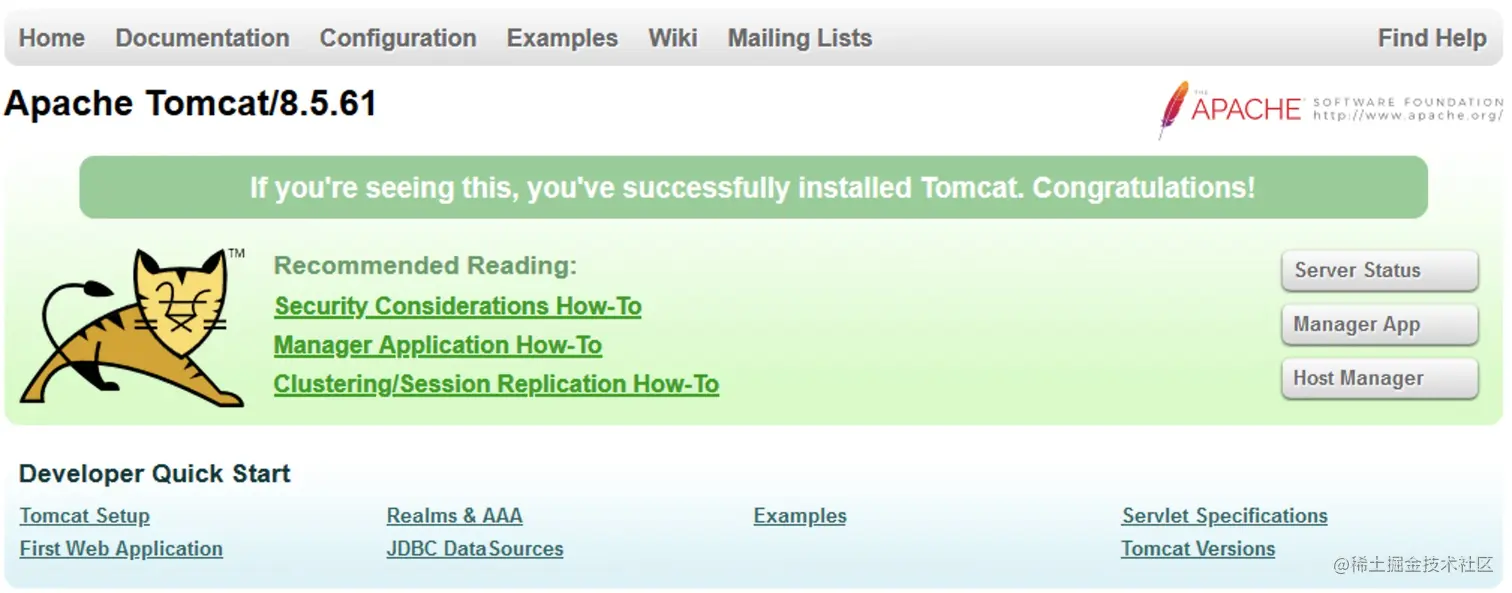Open the JDBC DataSources link
Viewport: 1512px width, 593px height.
coord(475,549)
